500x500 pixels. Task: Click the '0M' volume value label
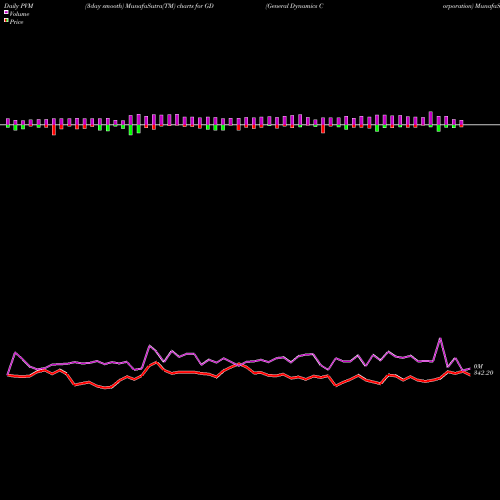coord(478,366)
